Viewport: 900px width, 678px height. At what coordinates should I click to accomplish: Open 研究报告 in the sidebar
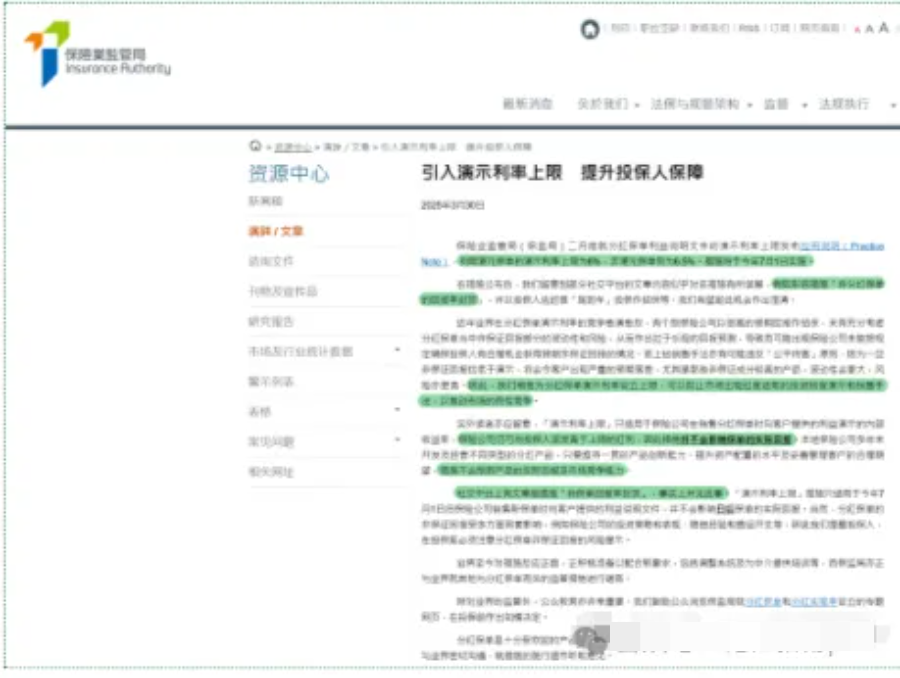point(270,321)
